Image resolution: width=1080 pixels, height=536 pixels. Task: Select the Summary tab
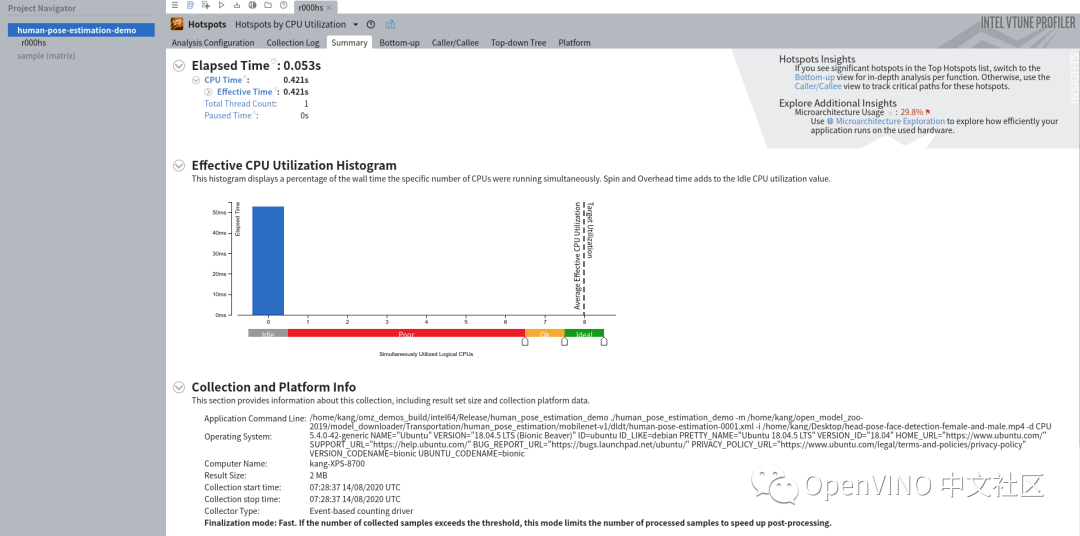349,43
